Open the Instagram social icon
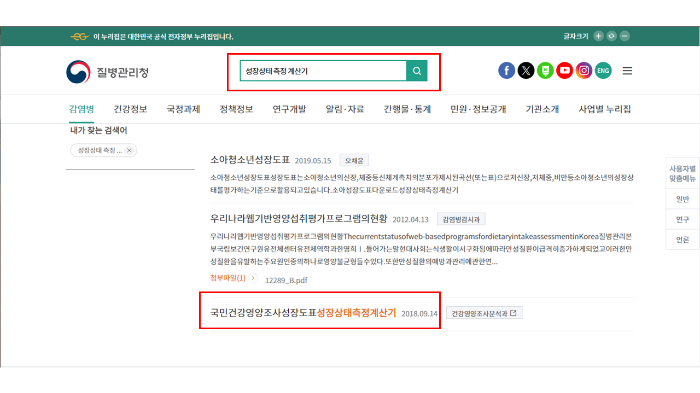Viewport: 700px width, 393px height. (583, 71)
